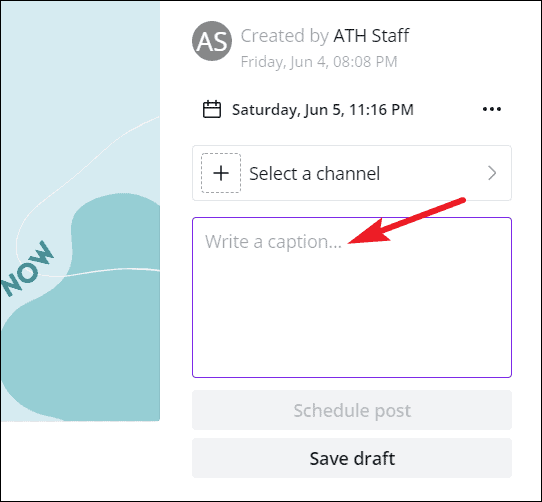This screenshot has height=502, width=542.
Task: Click the Schedule post button
Action: click(x=352, y=410)
